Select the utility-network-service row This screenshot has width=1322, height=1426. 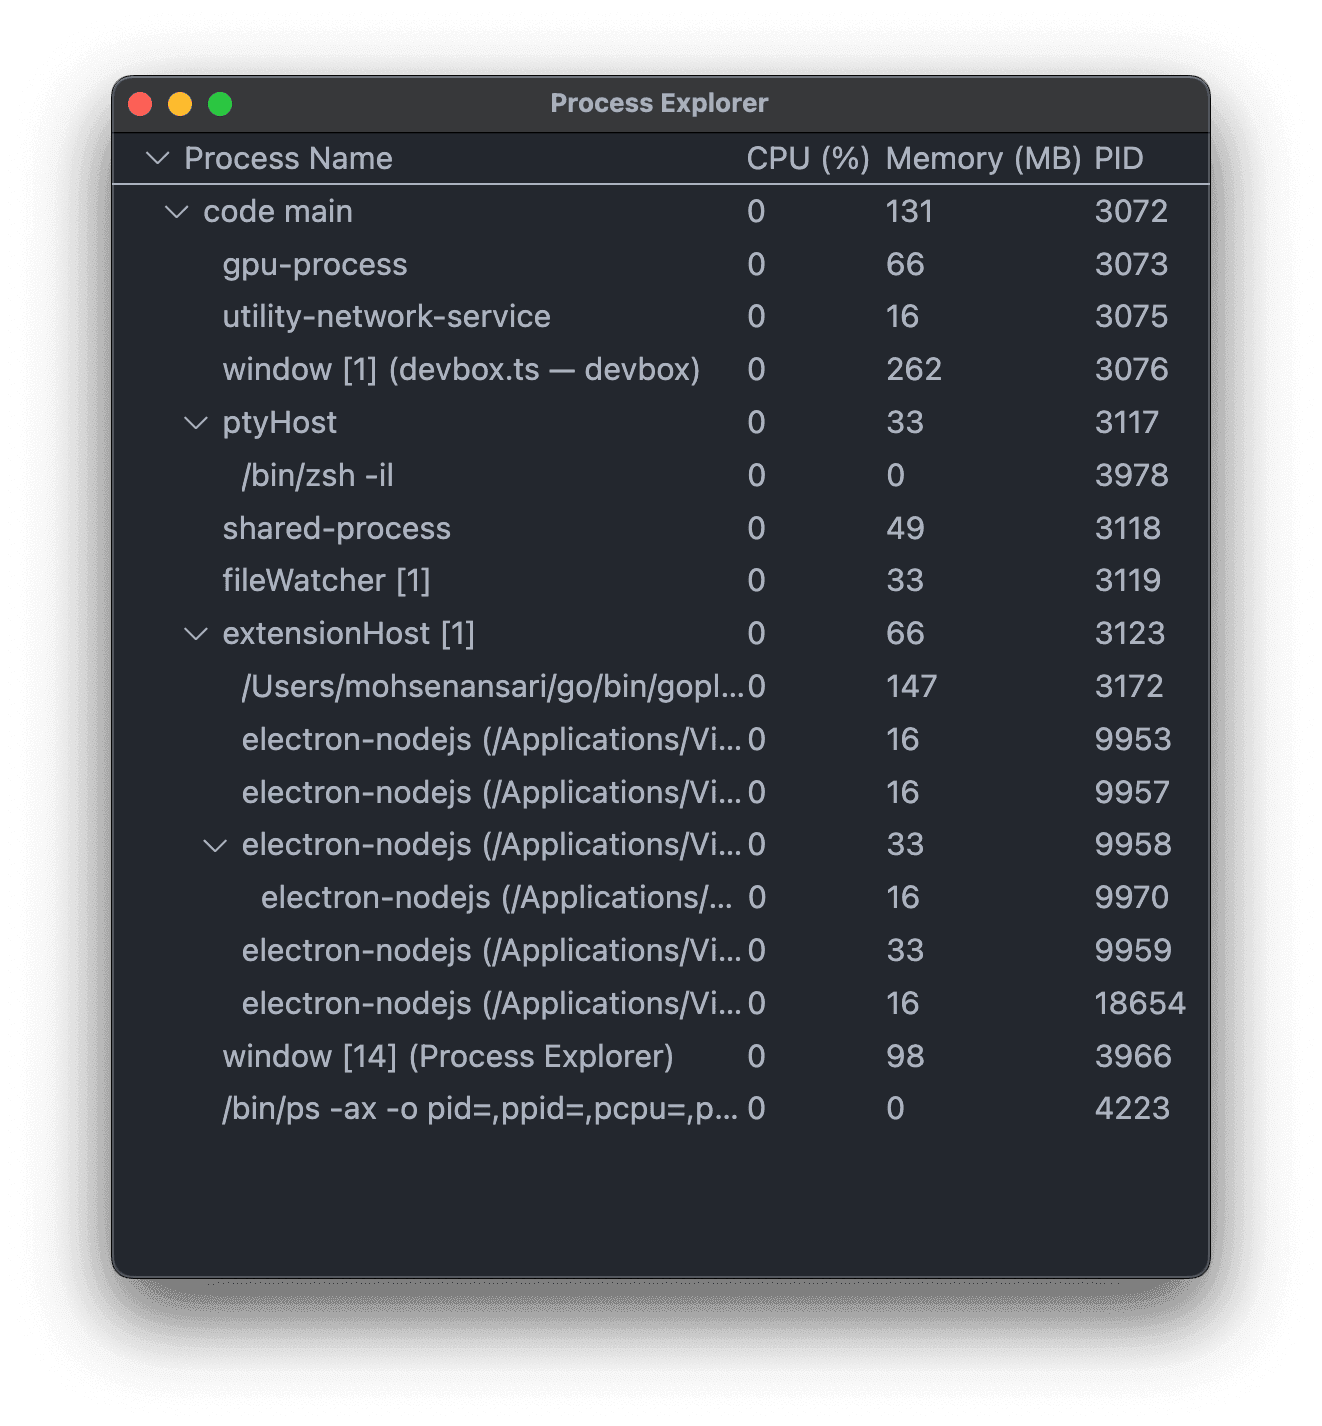point(661,317)
